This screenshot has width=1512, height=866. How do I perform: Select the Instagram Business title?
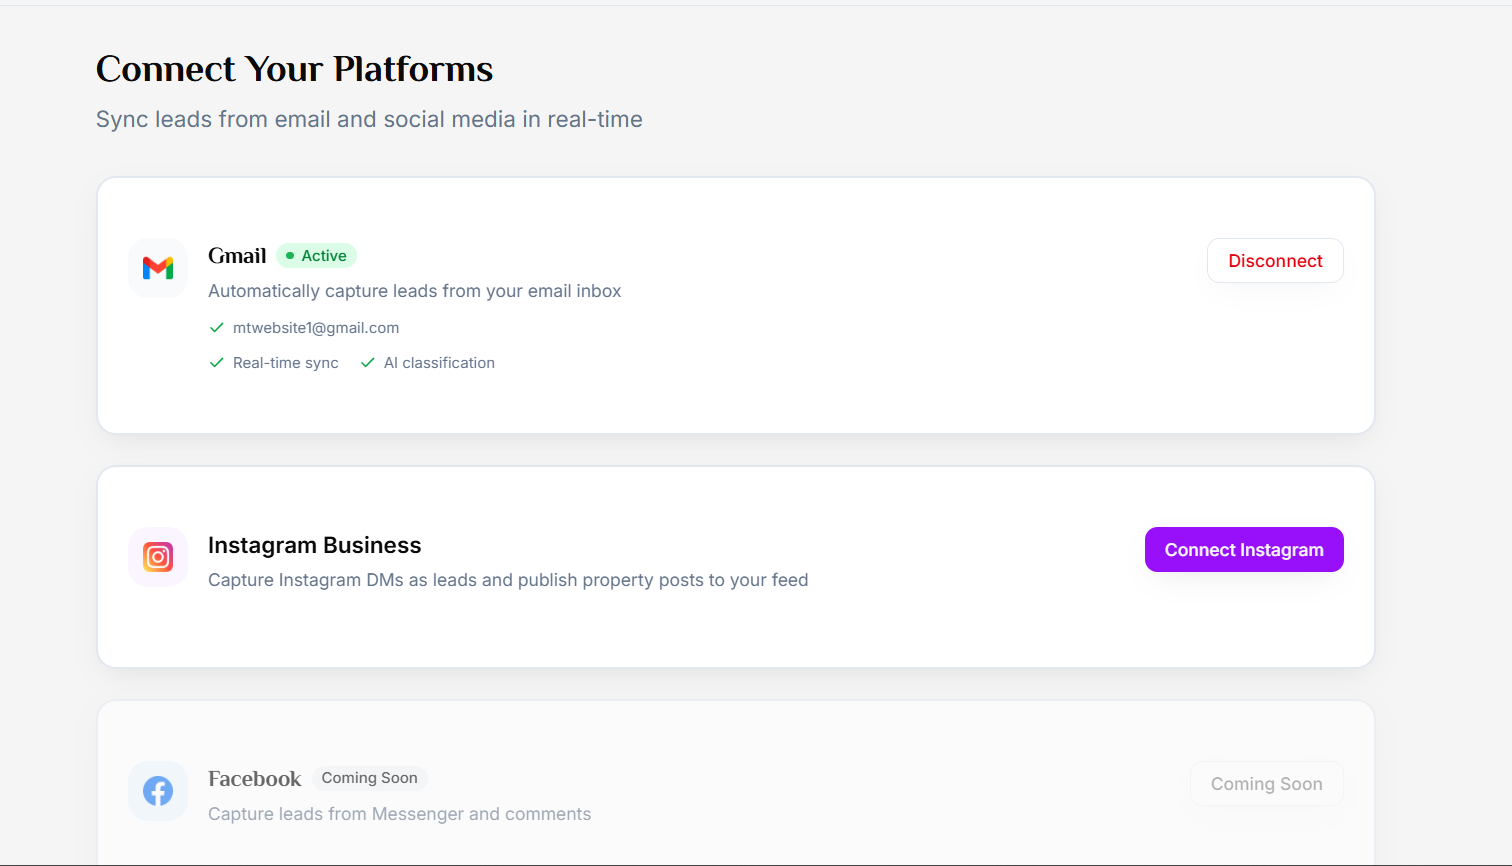314,545
